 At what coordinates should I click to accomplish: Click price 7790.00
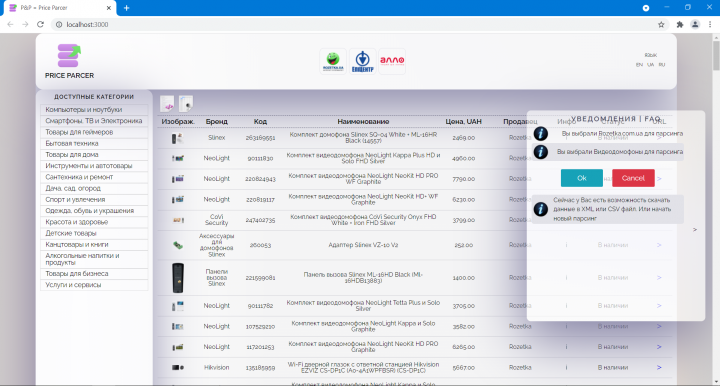(464, 179)
